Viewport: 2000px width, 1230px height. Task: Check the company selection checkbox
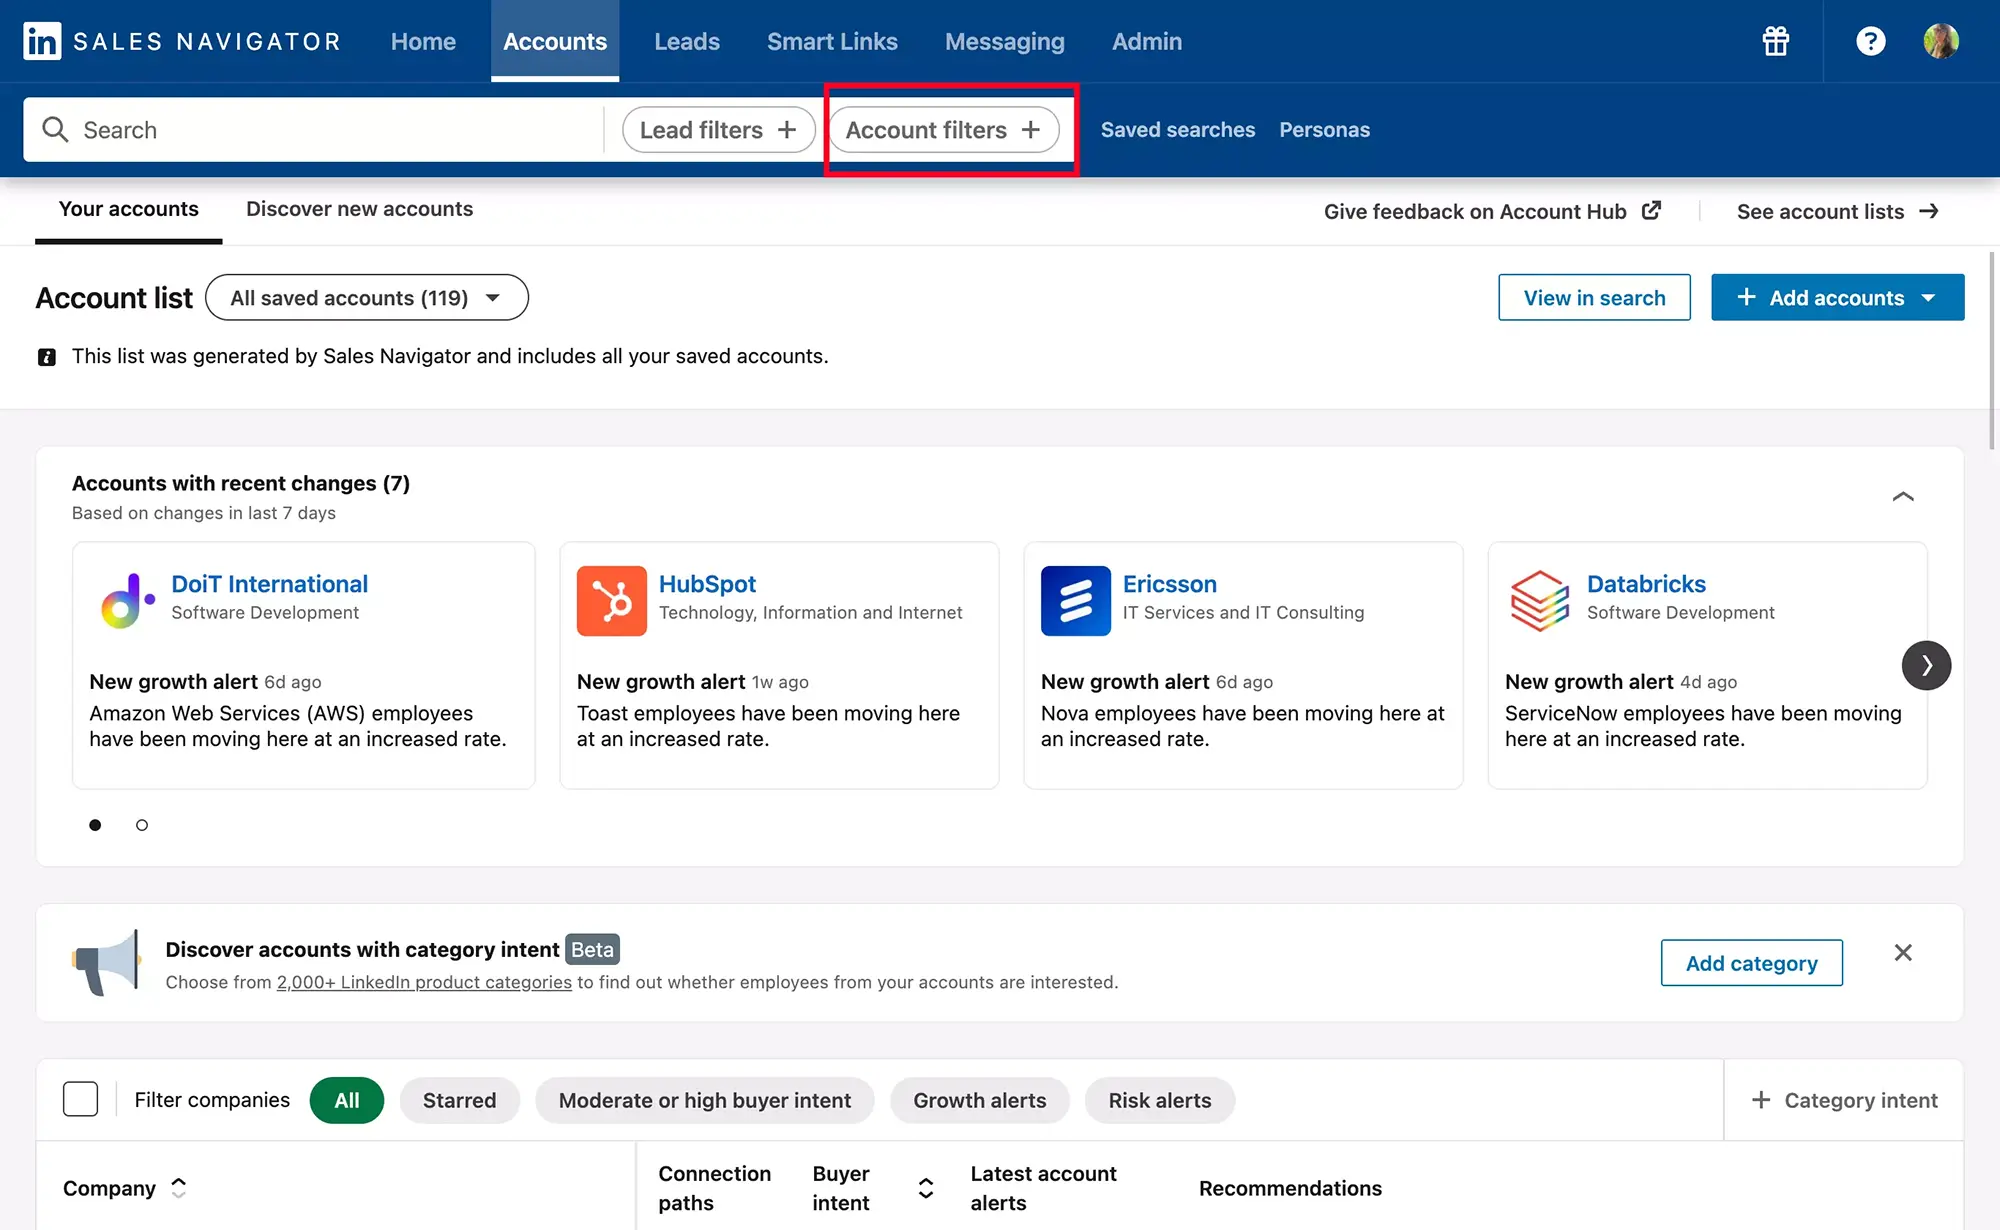click(x=79, y=1100)
